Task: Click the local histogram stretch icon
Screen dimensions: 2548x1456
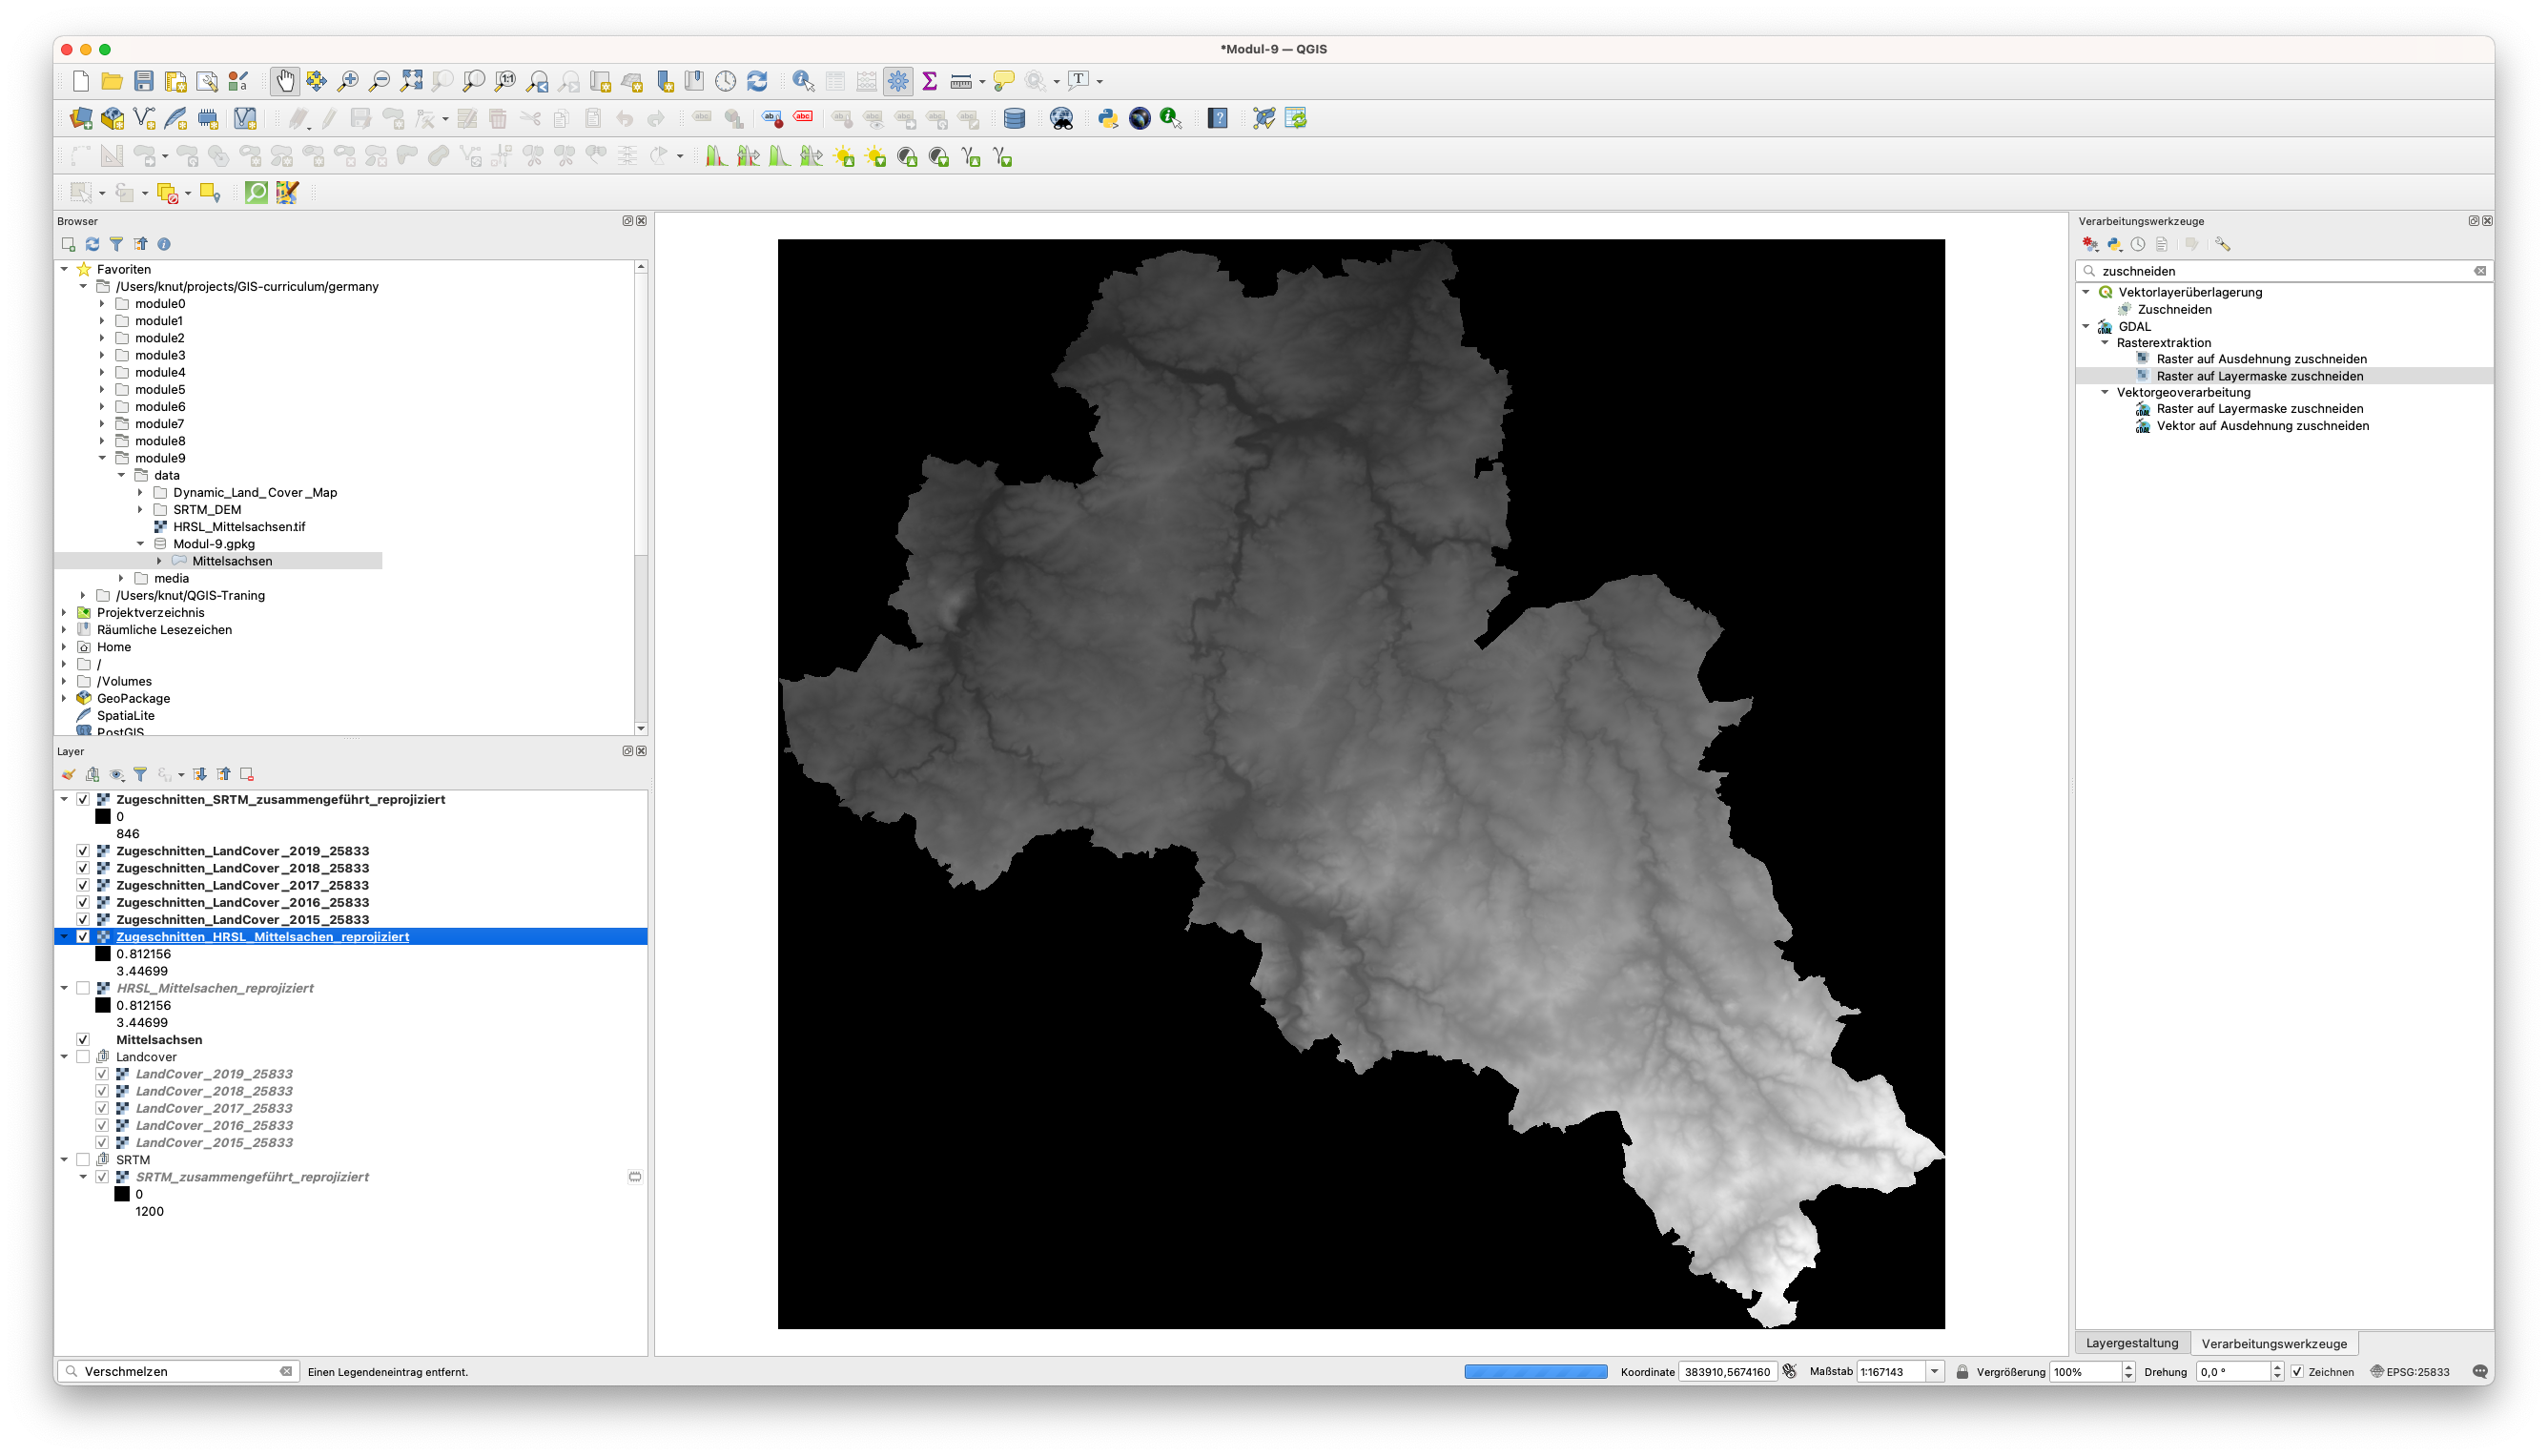Action: point(716,157)
